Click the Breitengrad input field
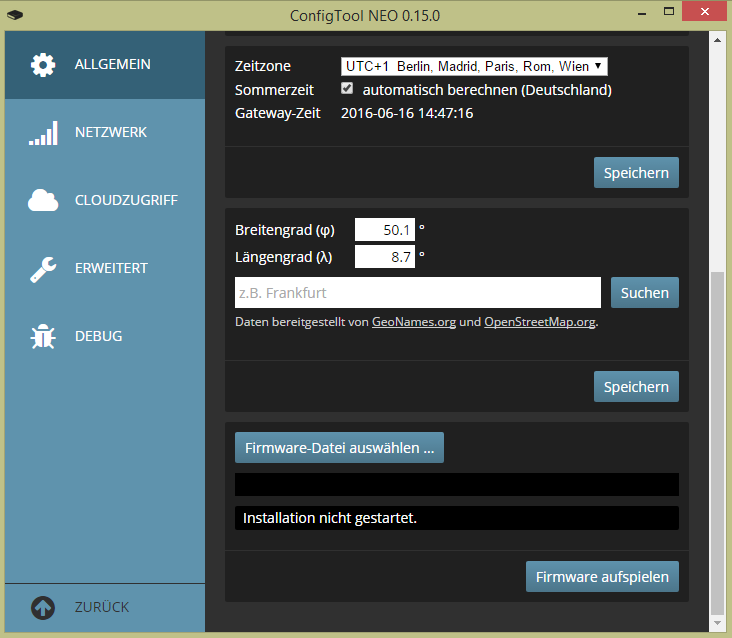Image resolution: width=732 pixels, height=638 pixels. pos(385,230)
